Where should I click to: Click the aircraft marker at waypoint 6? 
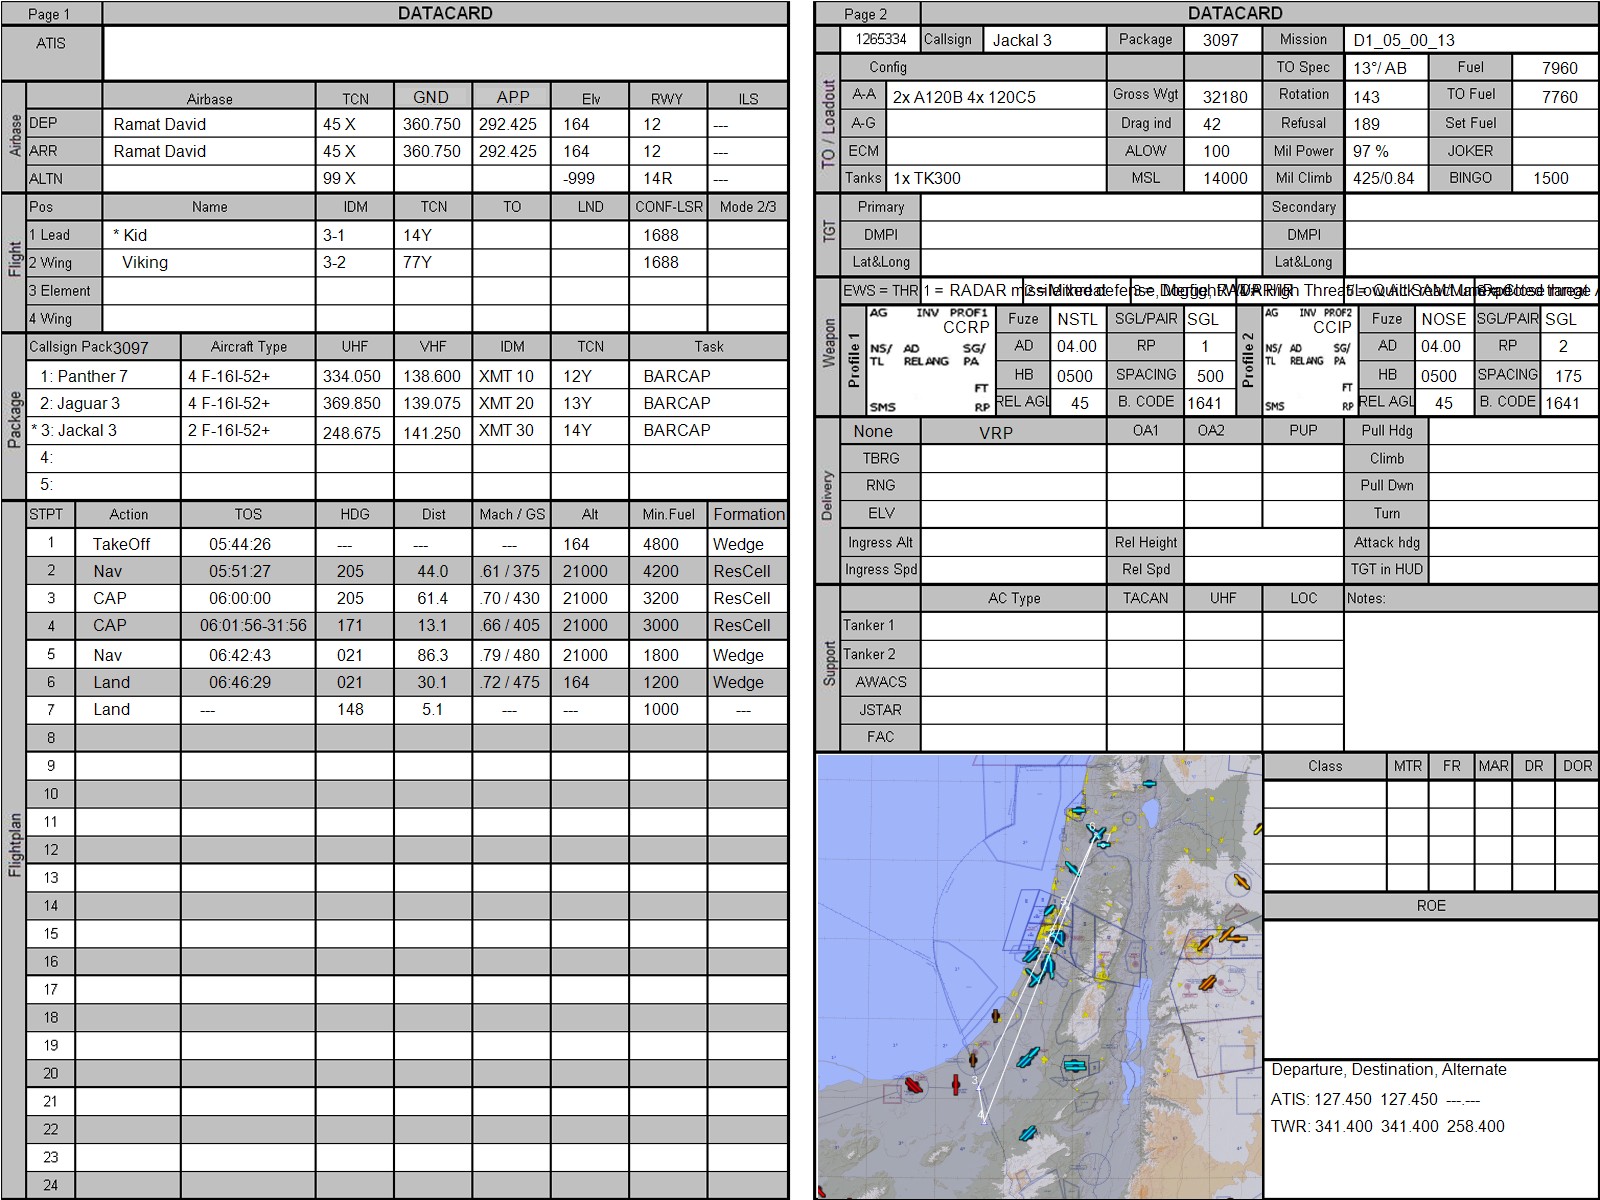click(x=1097, y=833)
